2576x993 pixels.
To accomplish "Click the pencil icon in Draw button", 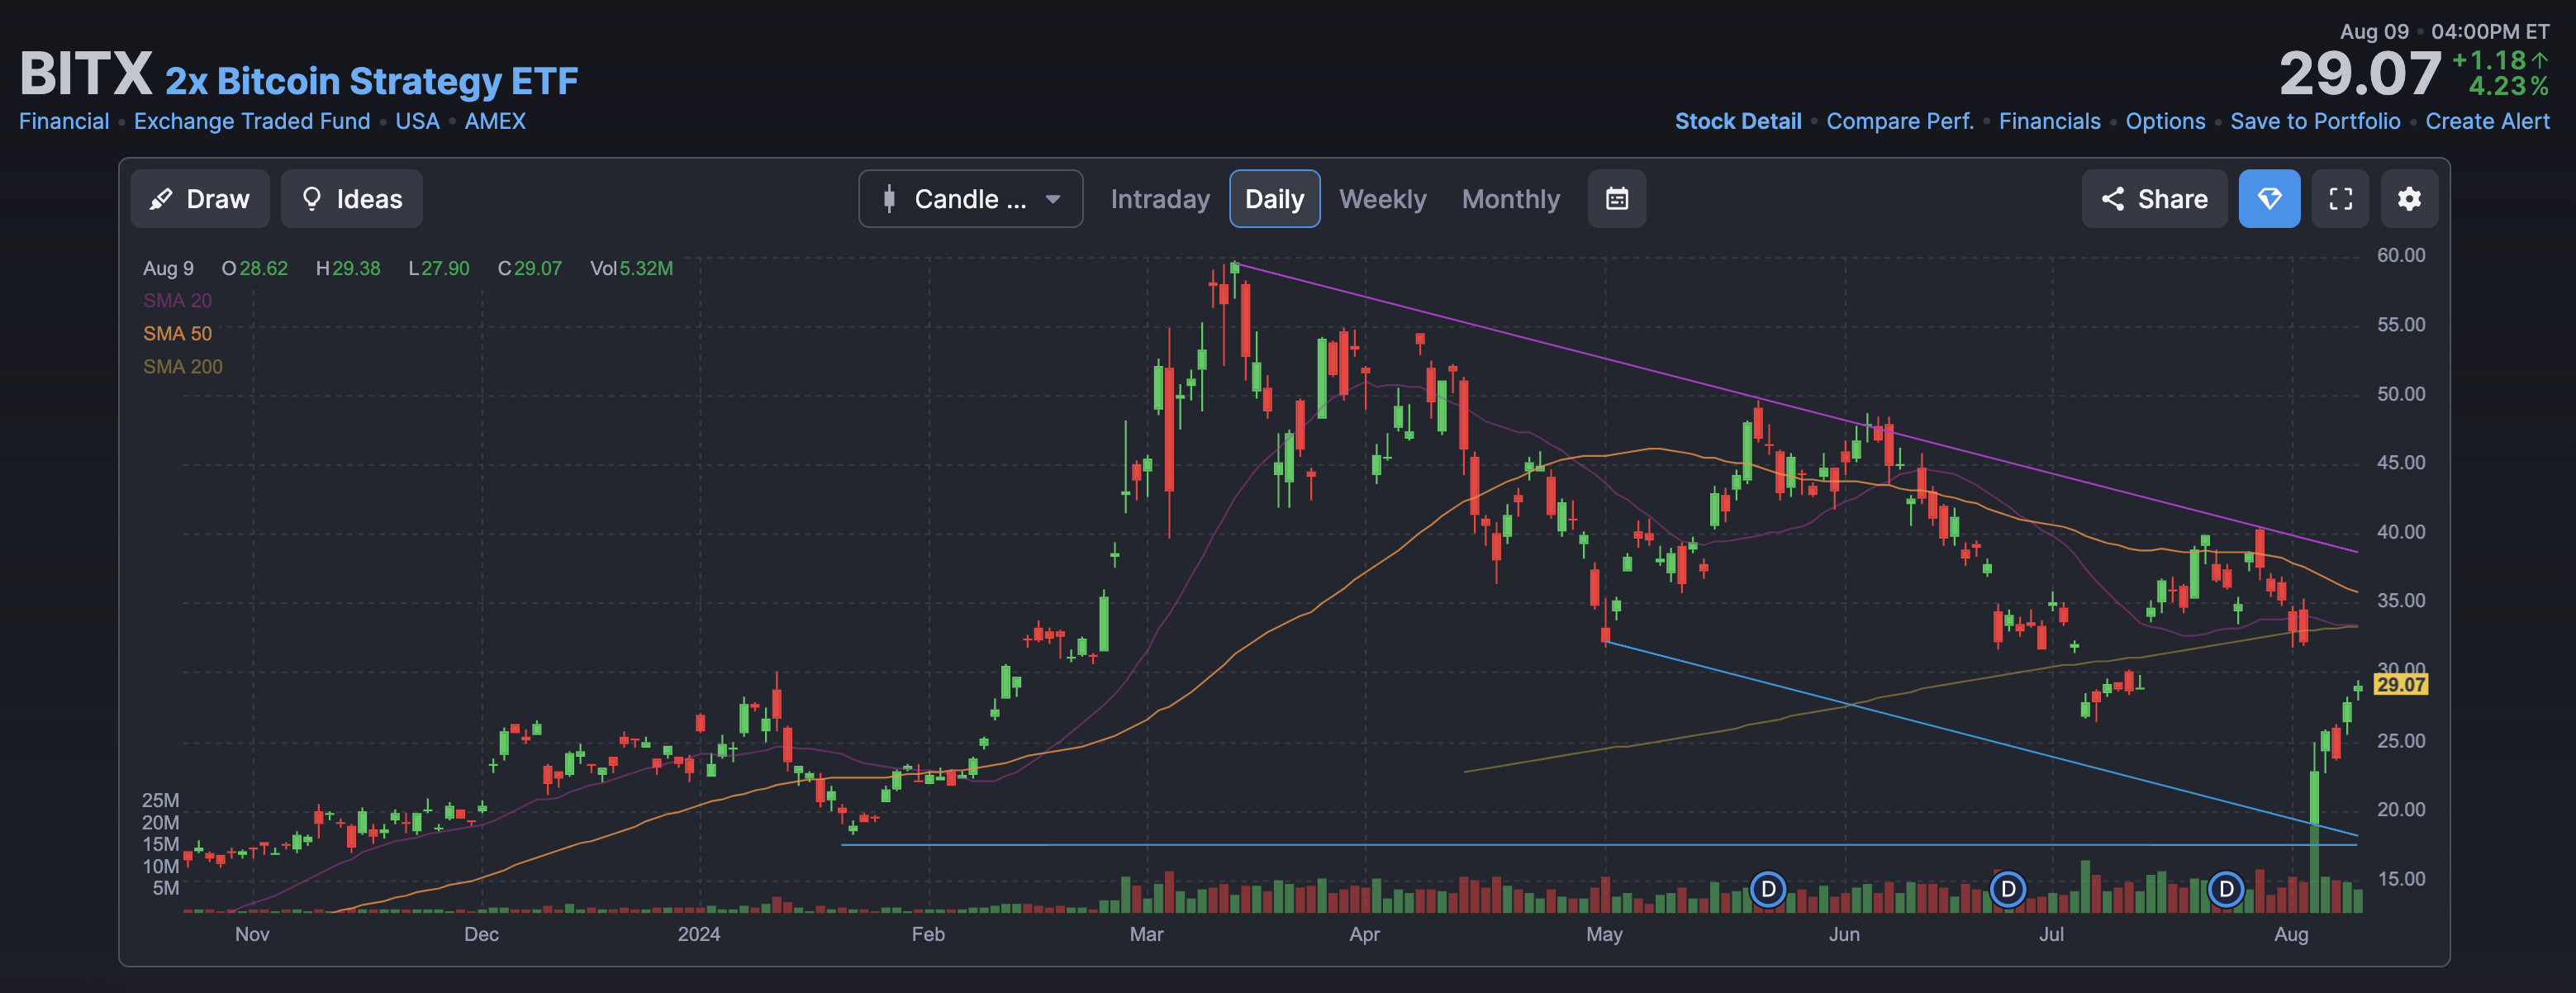I will (160, 199).
